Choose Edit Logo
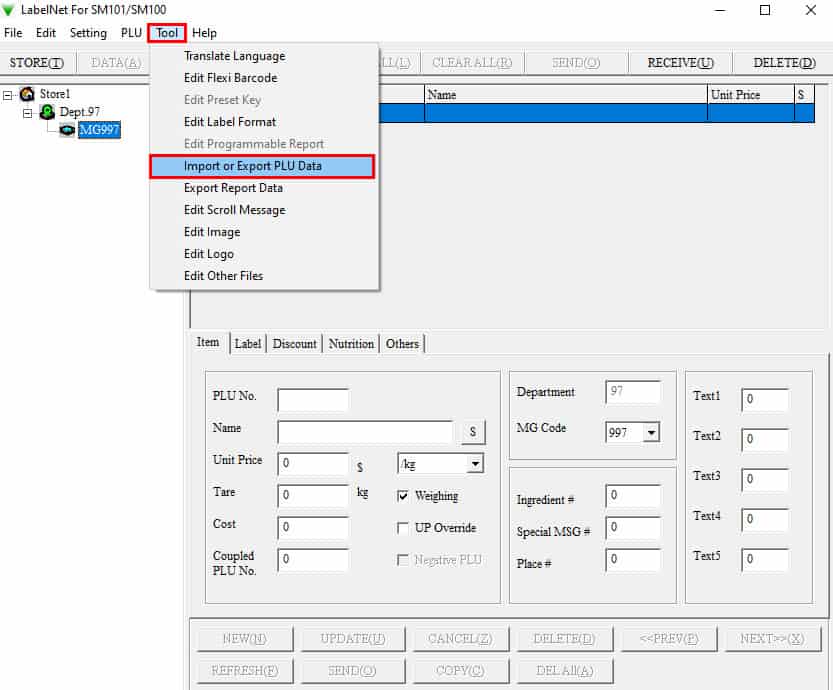Screen dimensions: 833x690 coord(265,254)
